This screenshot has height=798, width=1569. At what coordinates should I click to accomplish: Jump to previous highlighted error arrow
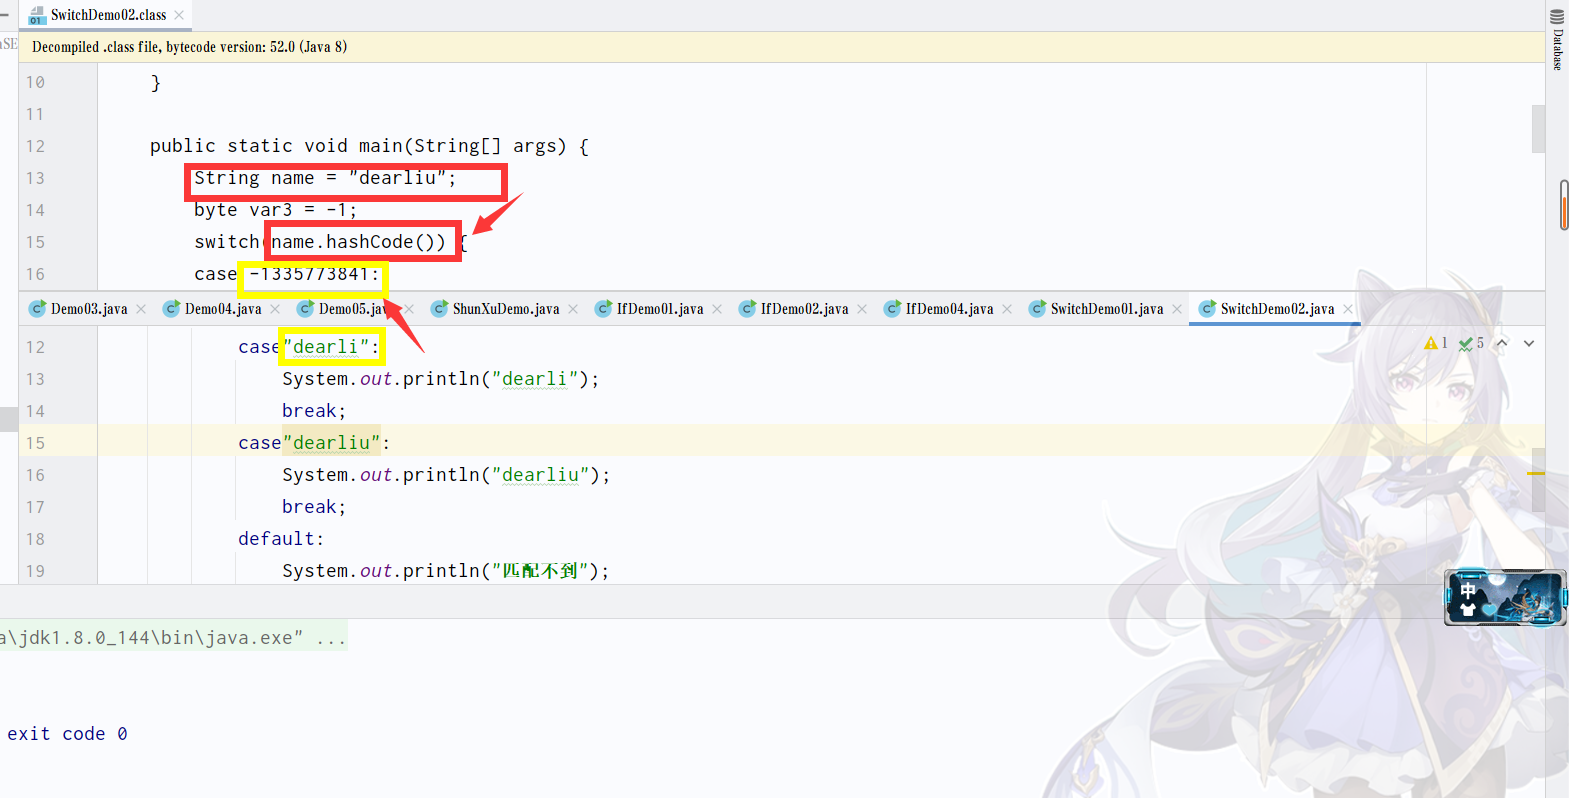coord(1501,343)
